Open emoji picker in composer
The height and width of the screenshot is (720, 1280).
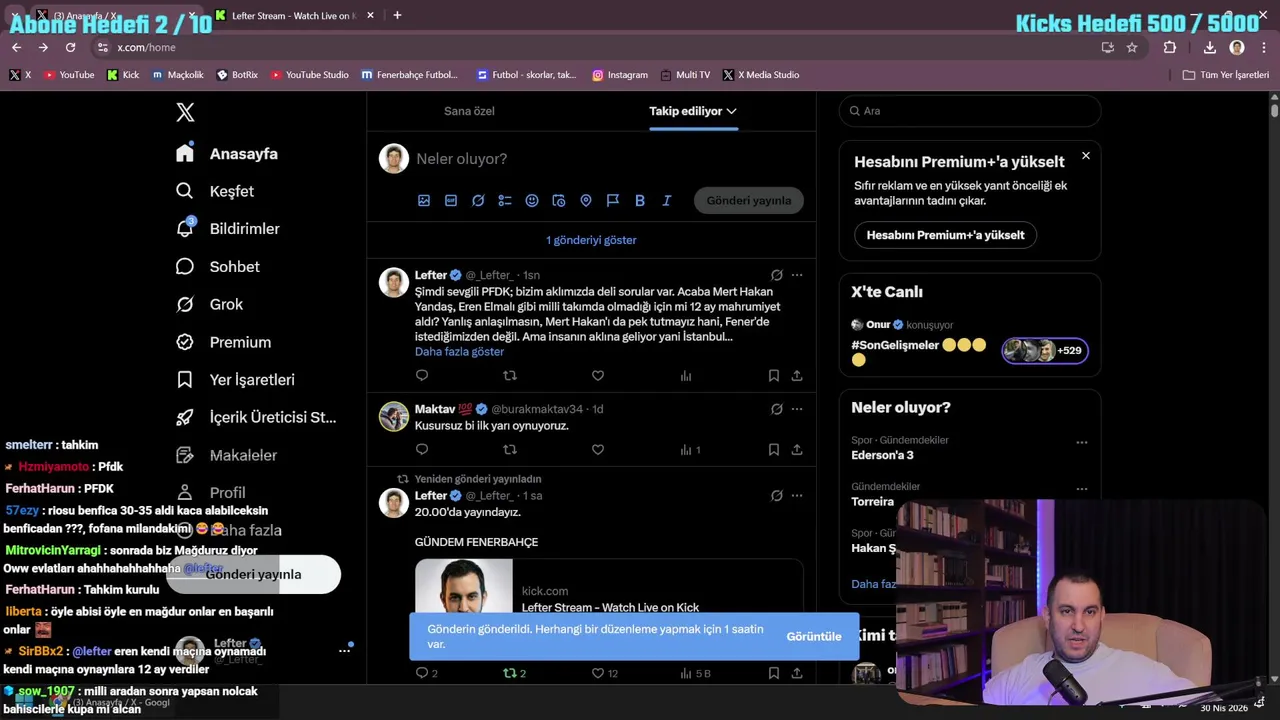(532, 200)
